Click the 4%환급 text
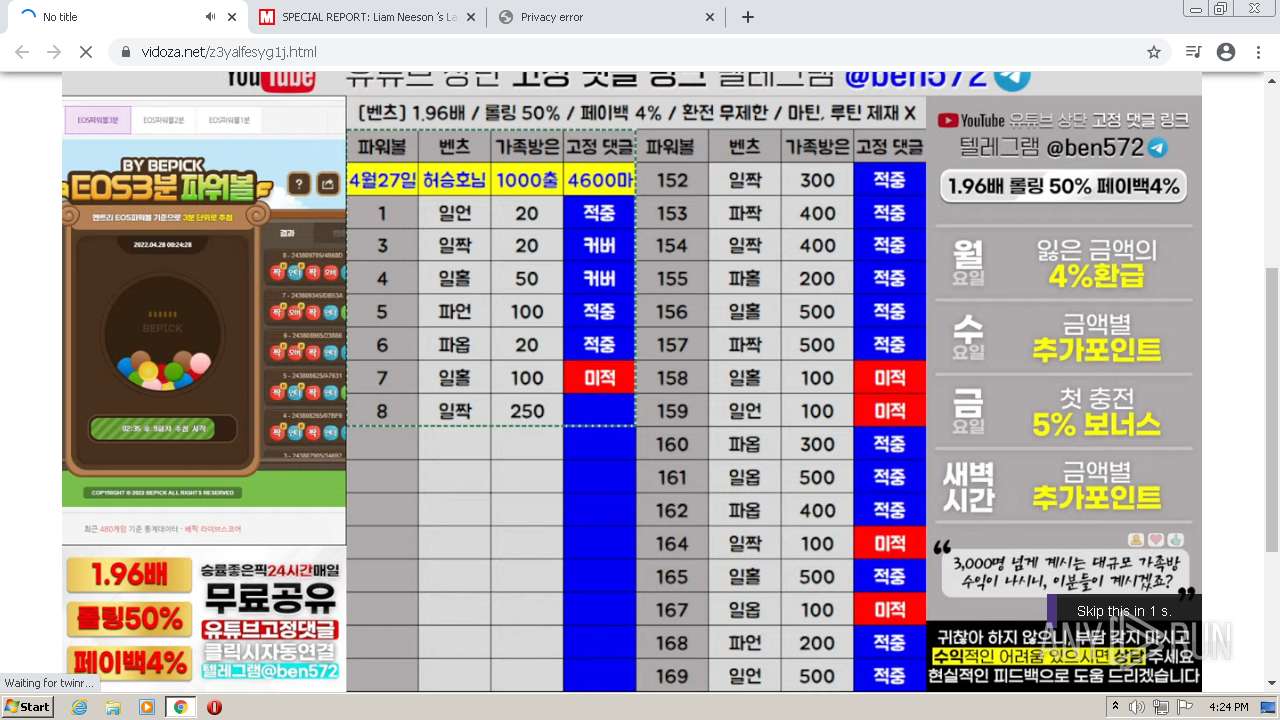 [x=1096, y=276]
